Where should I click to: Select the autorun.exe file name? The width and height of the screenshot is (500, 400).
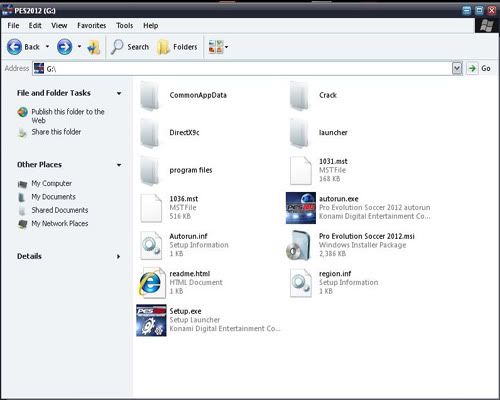pos(339,199)
